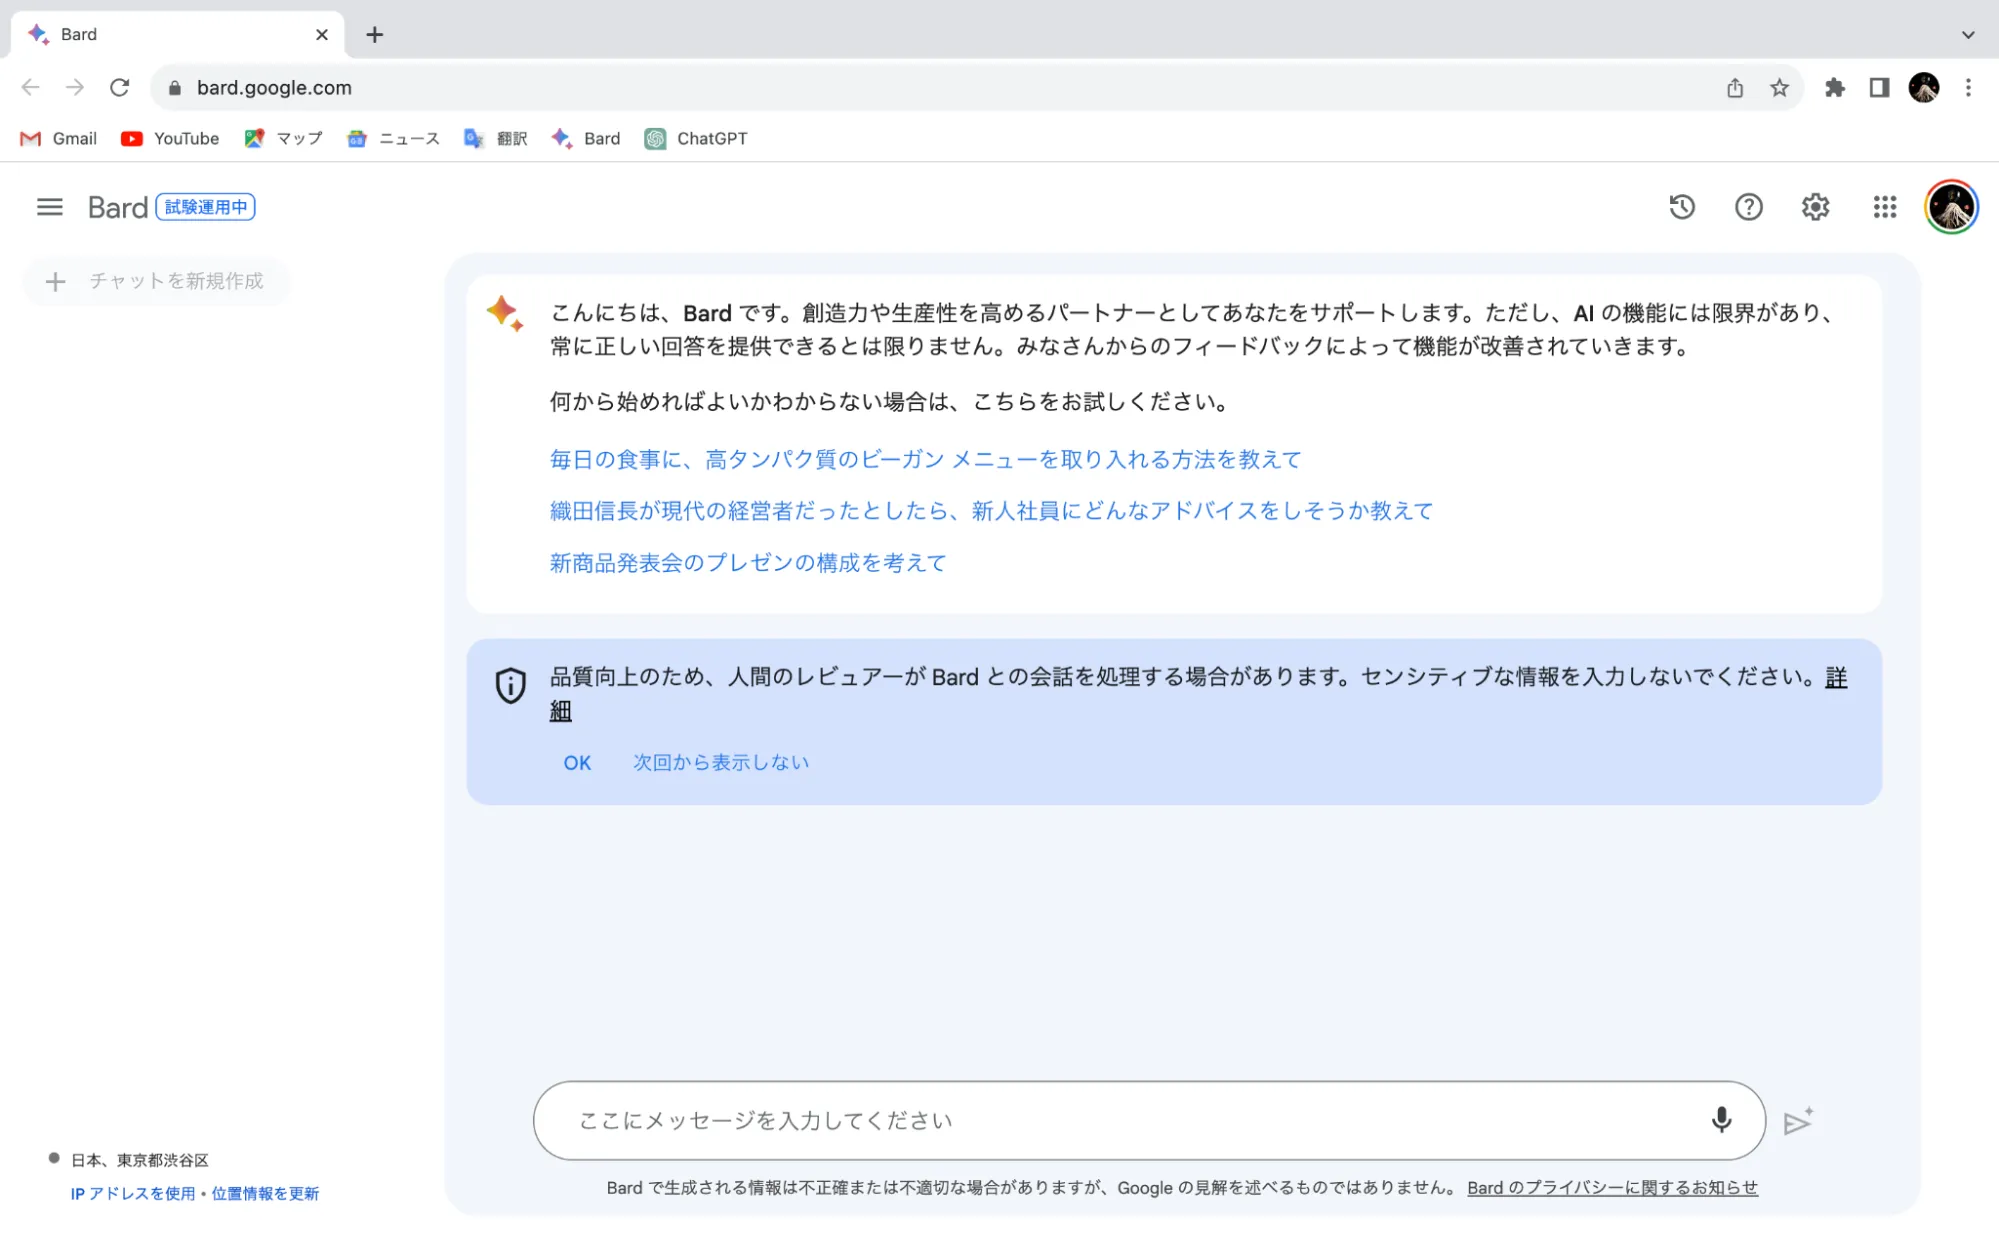Select the 新商品発表会 presentation suggestion prompt
The width and height of the screenshot is (1999, 1250).
[747, 563]
